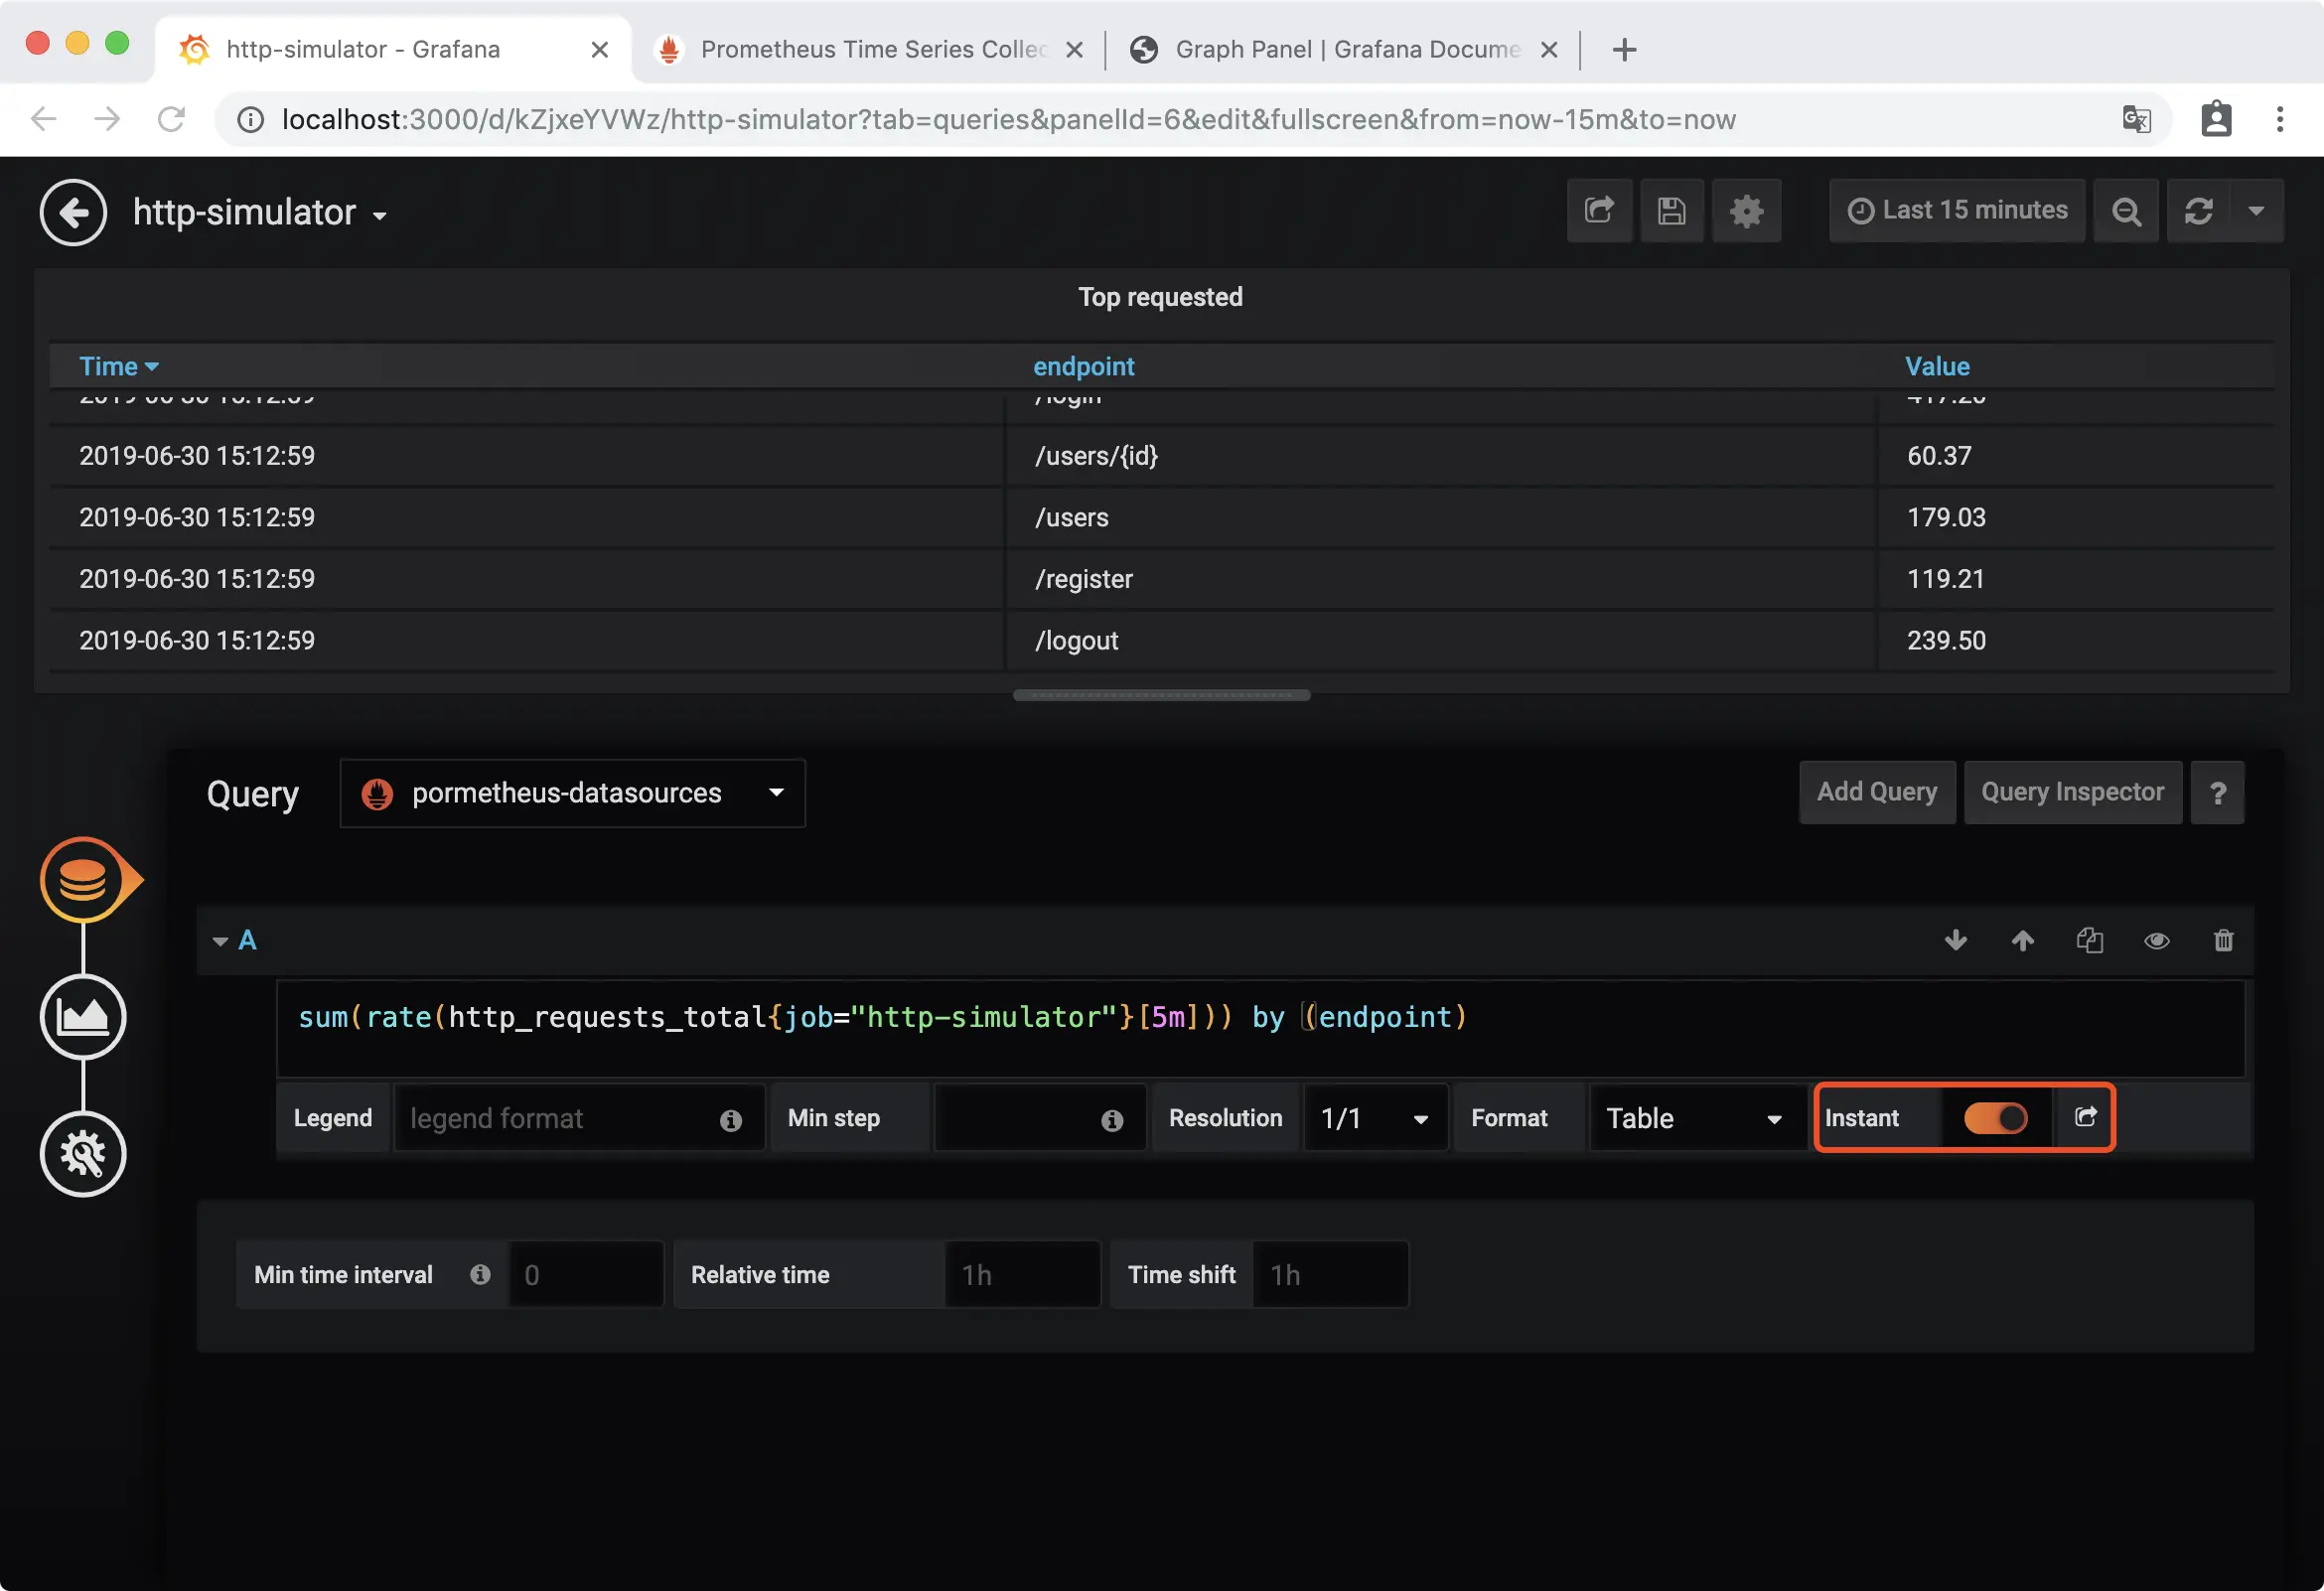Show Min time interval info icon
Image resolution: width=2324 pixels, height=1591 pixels.
click(x=480, y=1274)
